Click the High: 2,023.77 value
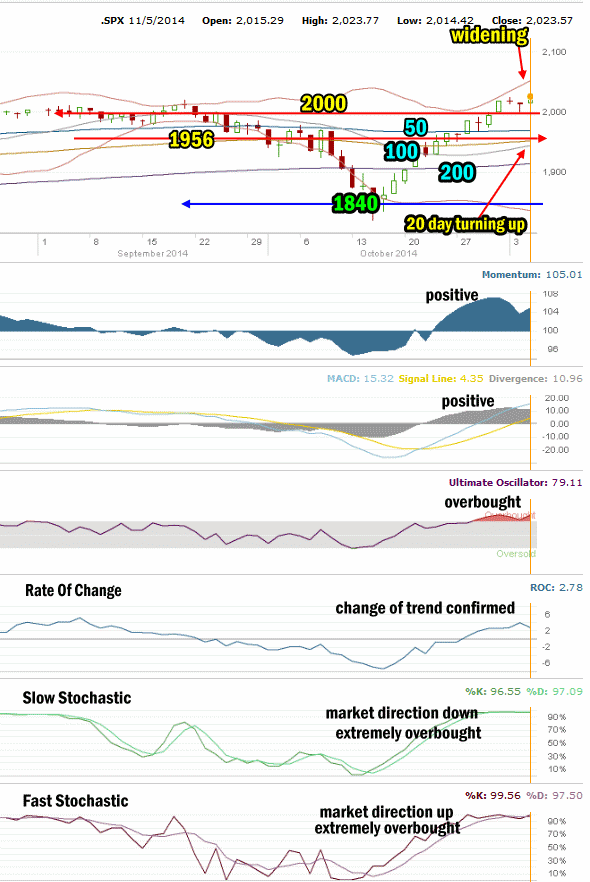This screenshot has height=882, width=590. click(x=340, y=21)
